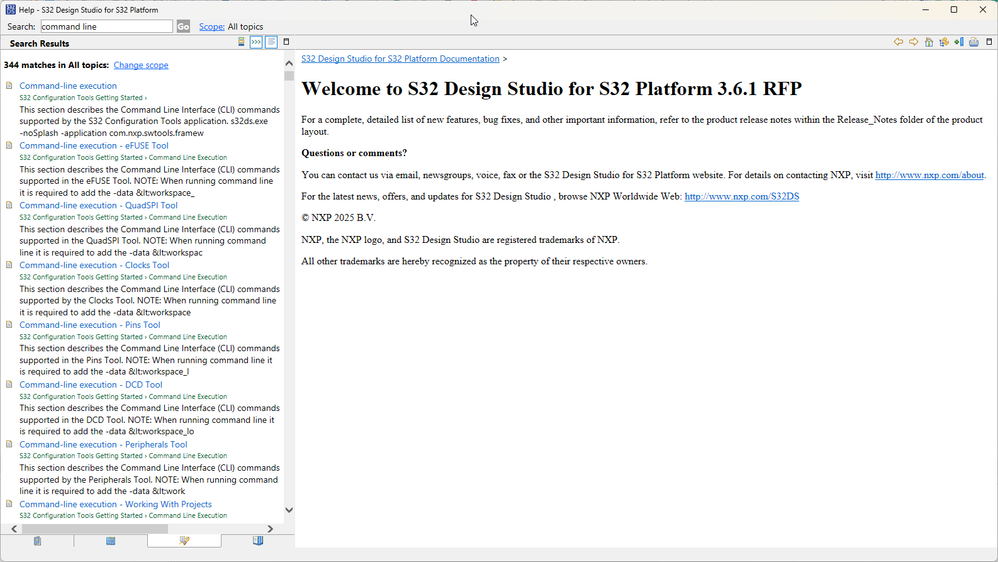The image size is (998, 562).
Task: Click horizontal scrollbar right arrow
Action: tap(270, 529)
